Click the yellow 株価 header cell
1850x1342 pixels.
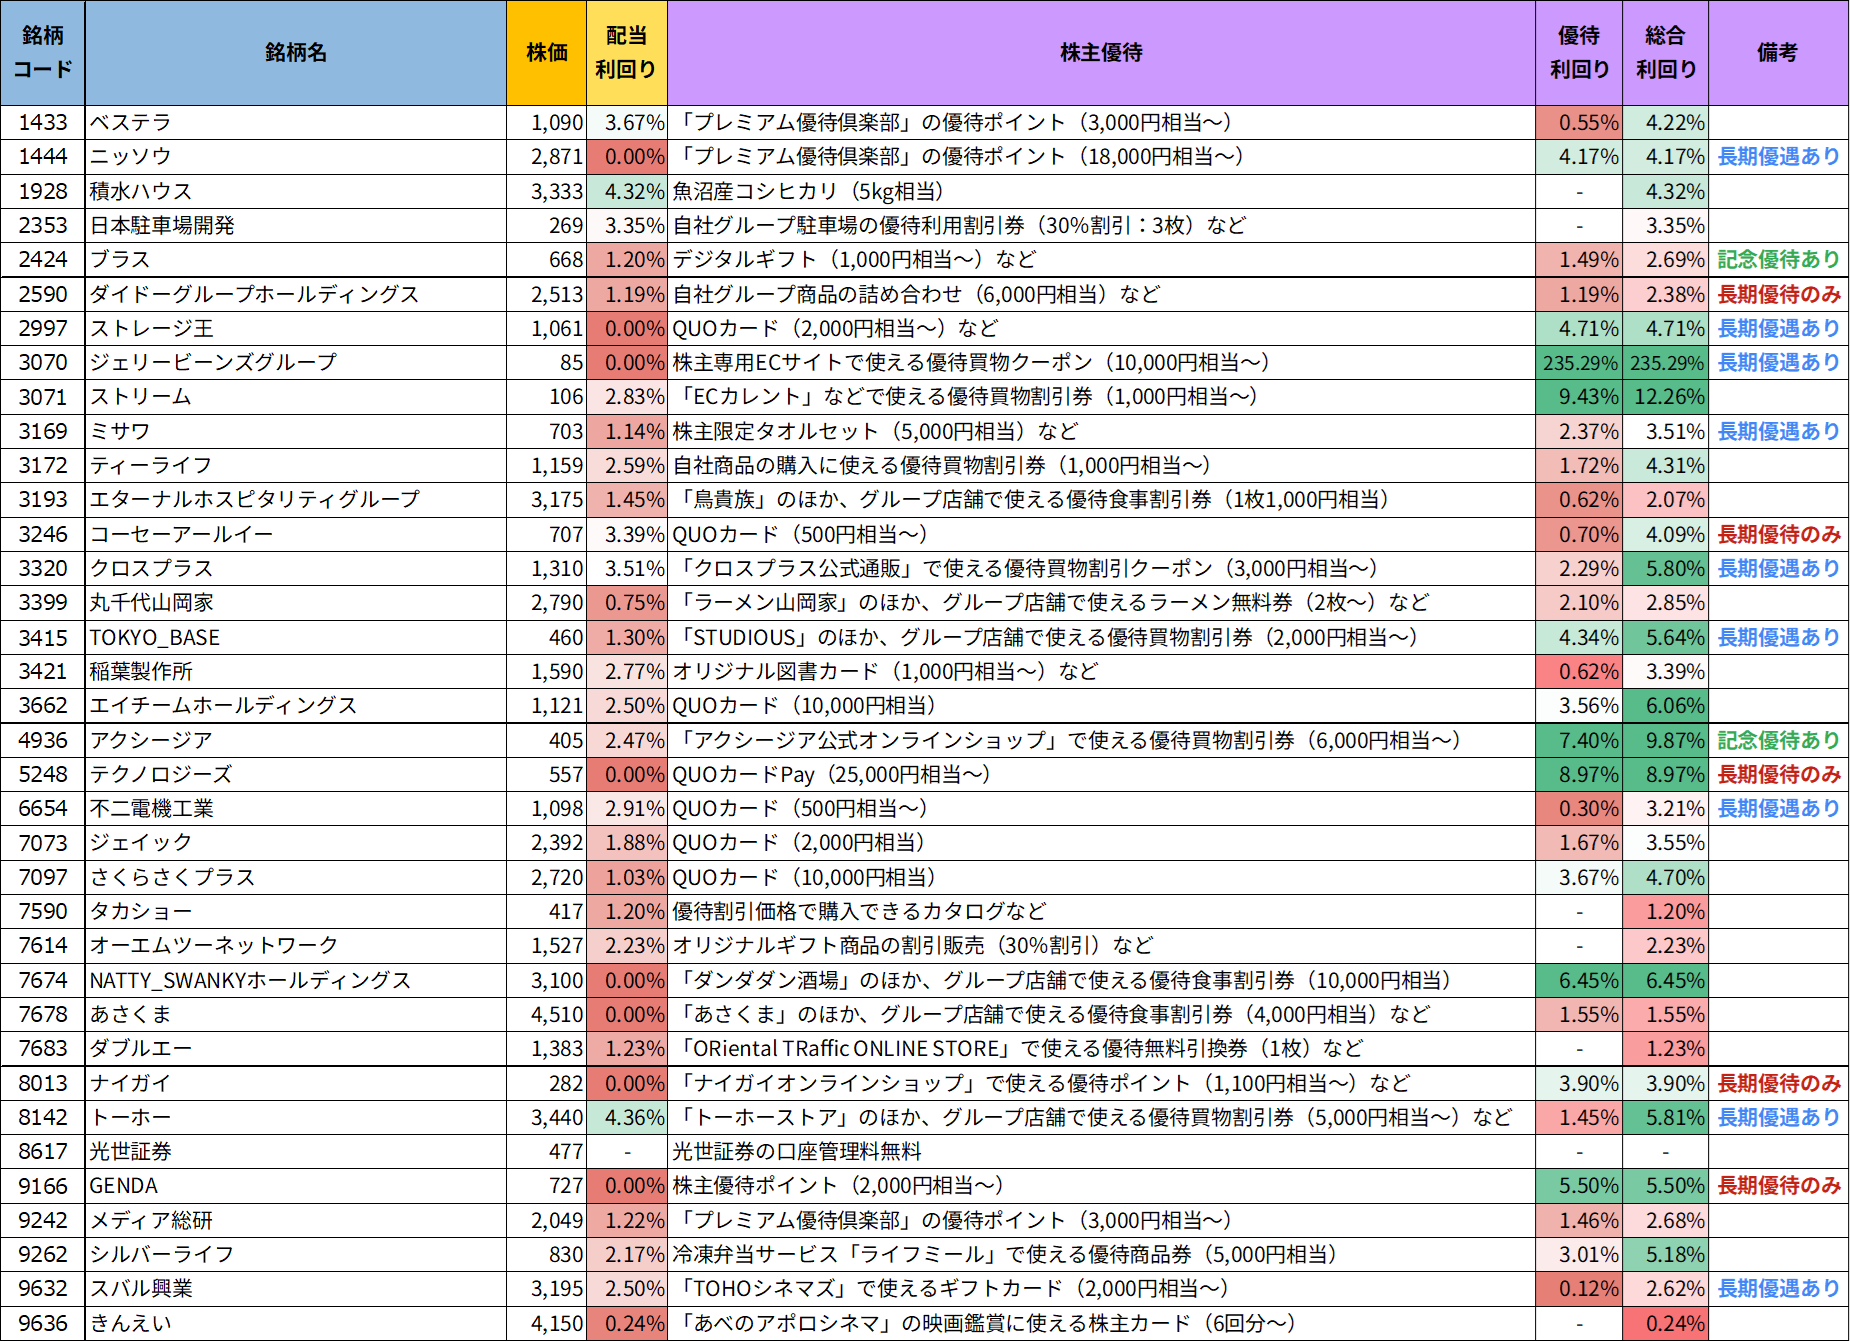coord(546,52)
